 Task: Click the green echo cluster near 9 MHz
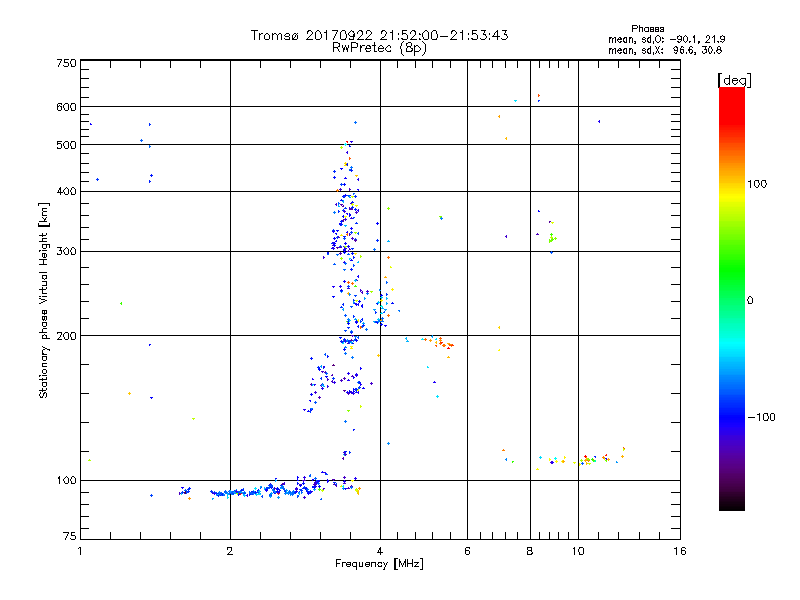(x=552, y=238)
